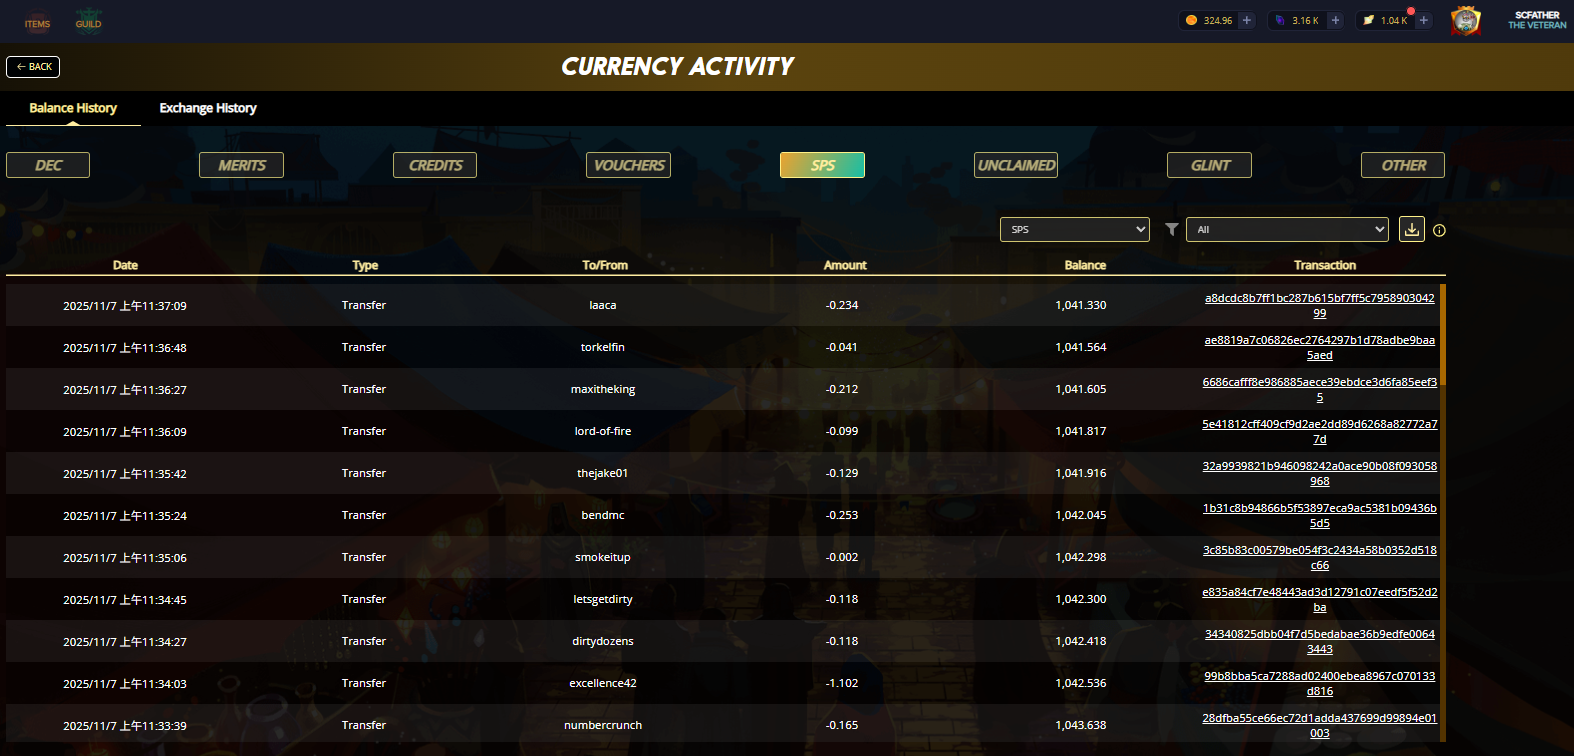Screen dimensions: 1574x756
Task: Select the MERITS currency button
Action: (x=241, y=165)
